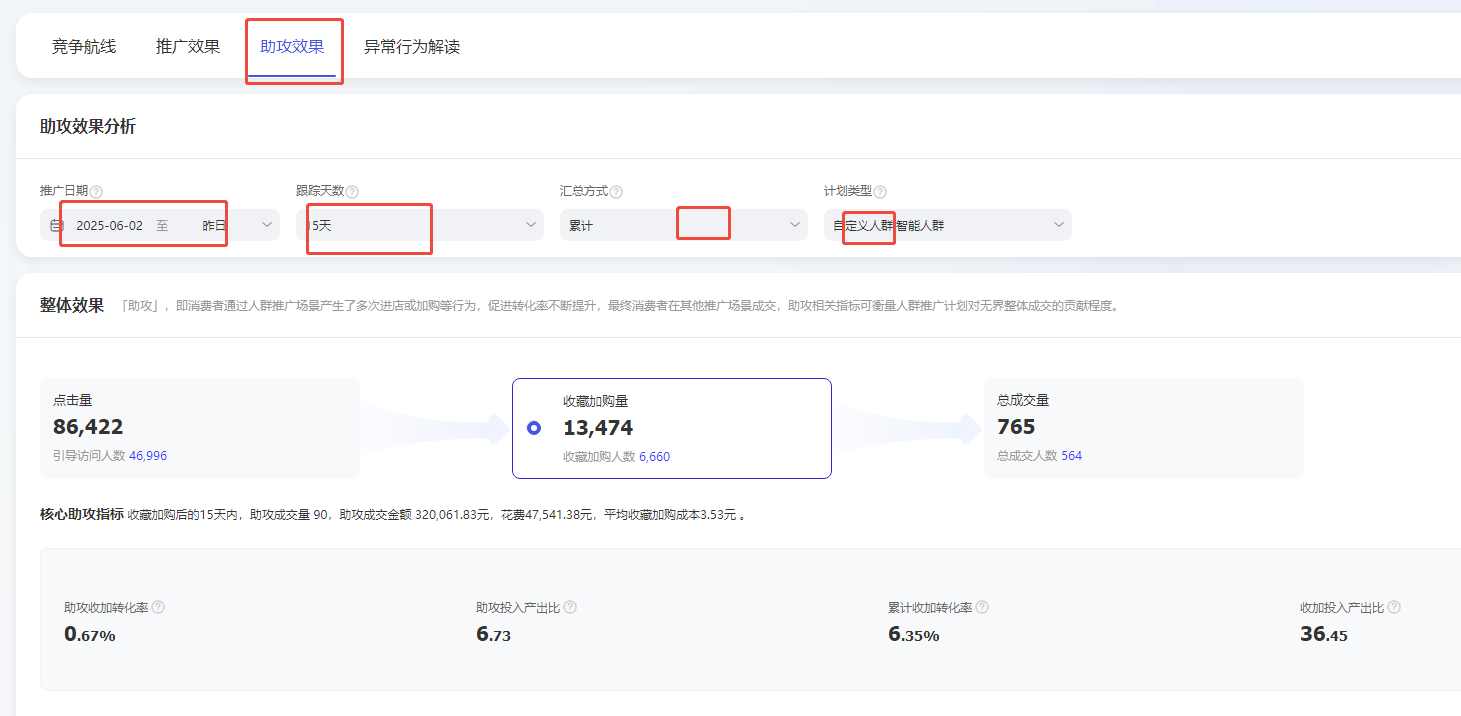
Task: Click help icon beside 累计收加转化率
Action: (982, 607)
